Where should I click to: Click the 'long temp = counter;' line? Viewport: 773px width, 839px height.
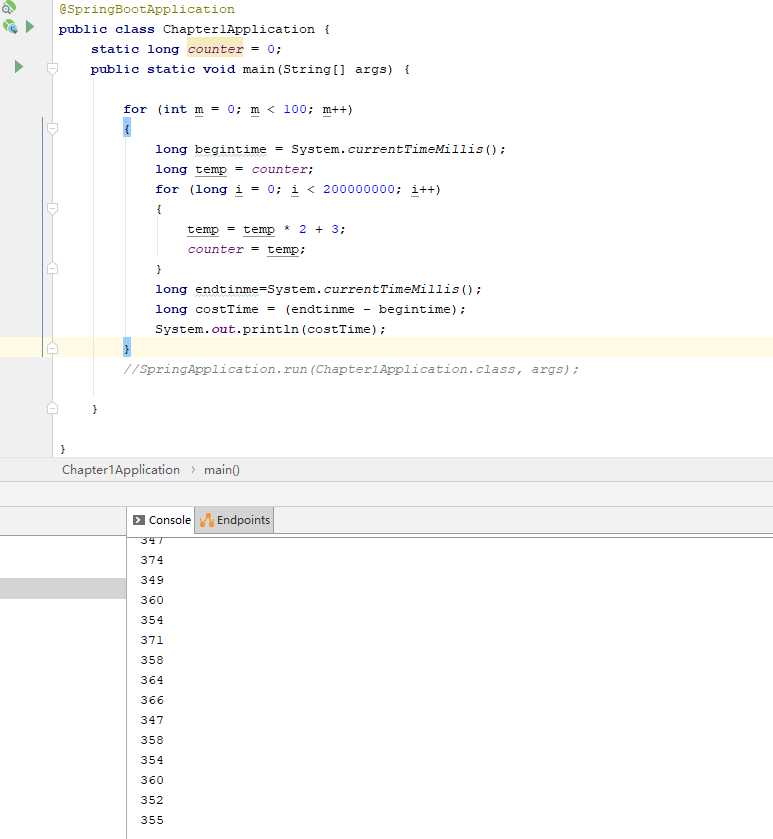click(234, 169)
